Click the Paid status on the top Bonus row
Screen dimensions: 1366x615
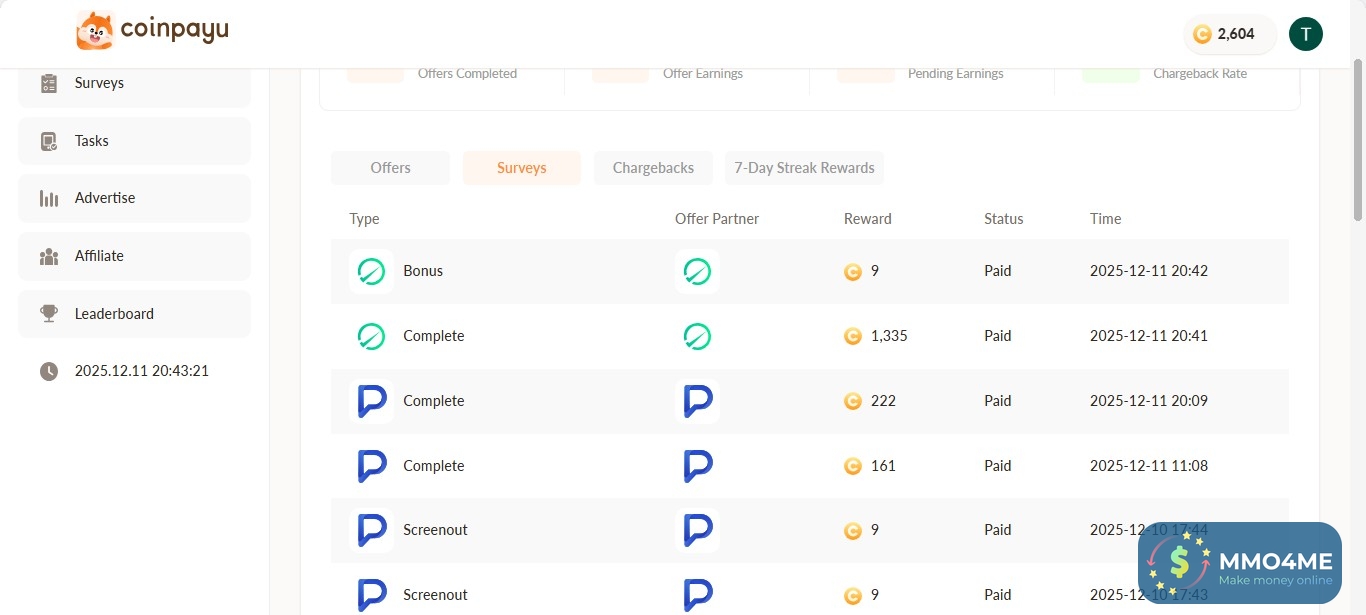click(x=997, y=270)
